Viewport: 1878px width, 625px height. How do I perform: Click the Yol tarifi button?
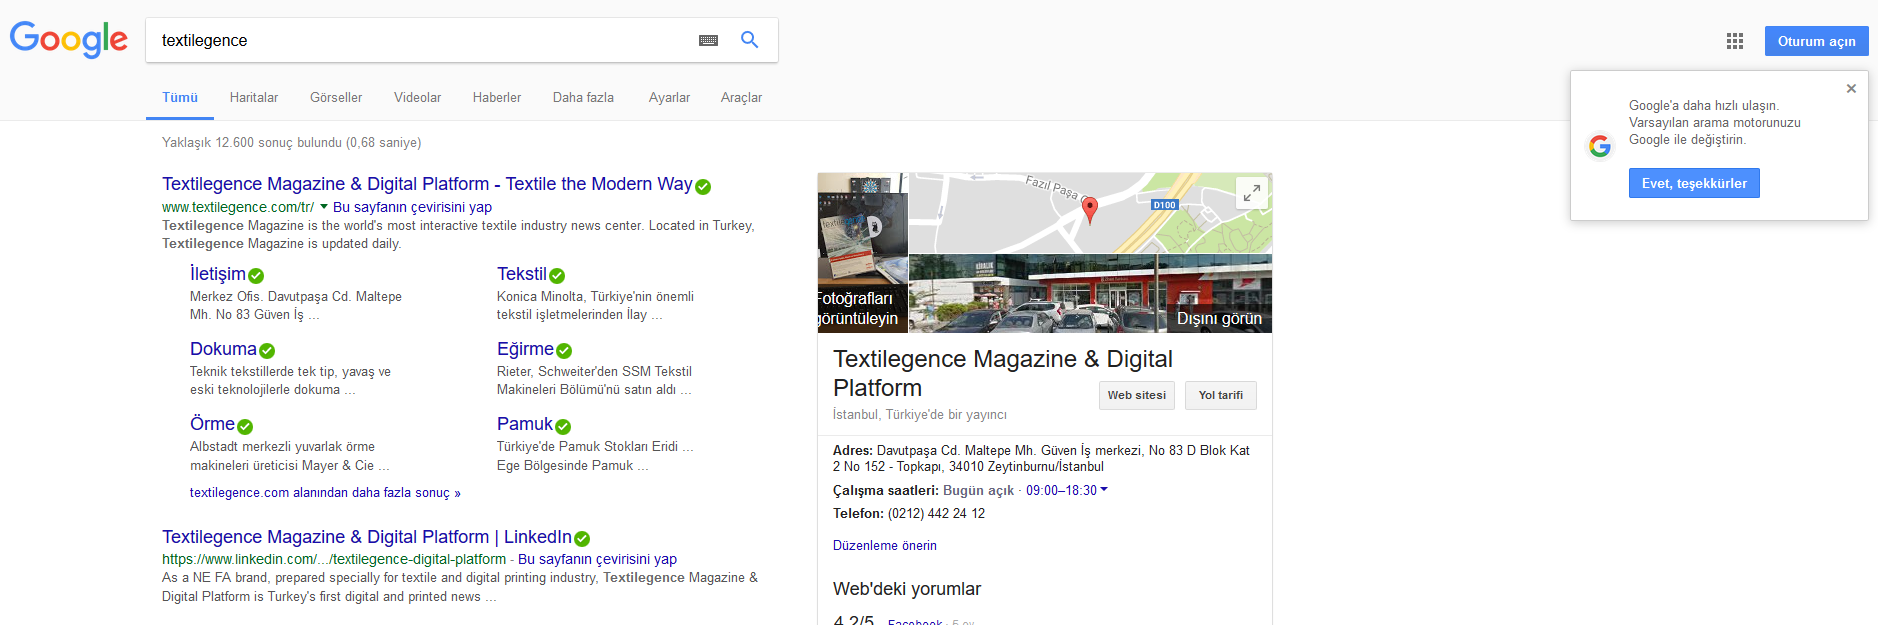tap(1220, 395)
